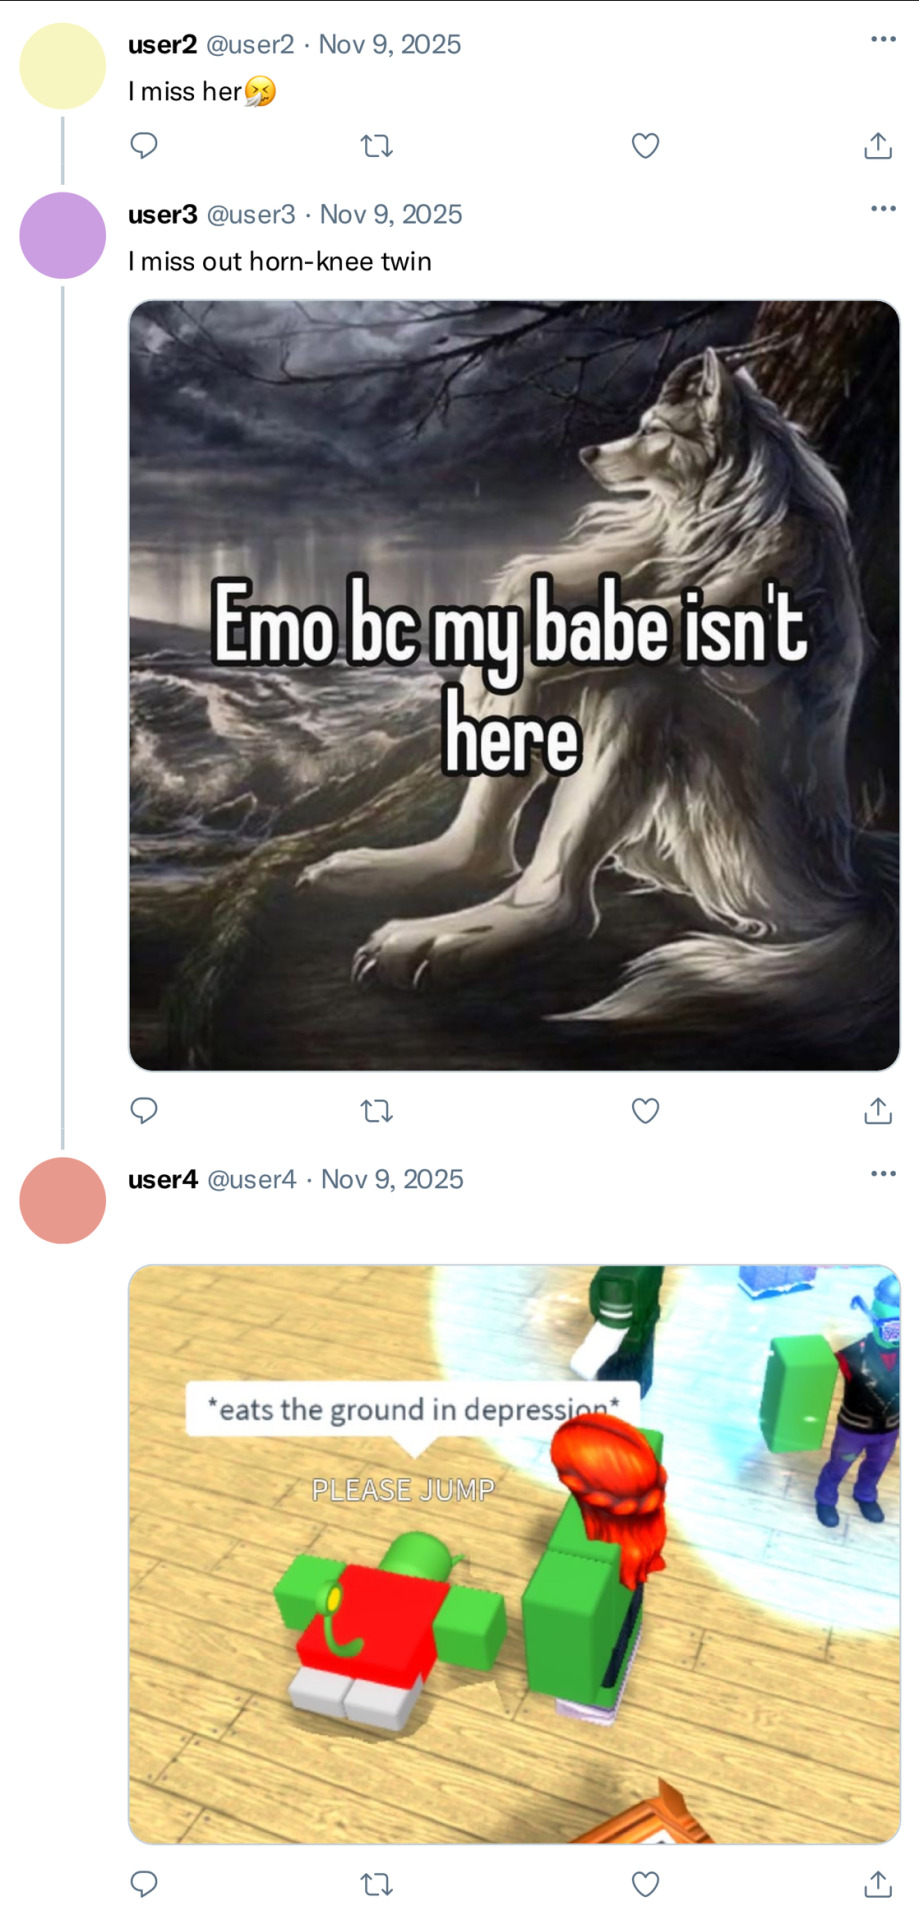The image size is (919, 1920).
Task: Repost user4's Roblox image post
Action: coord(376,1884)
